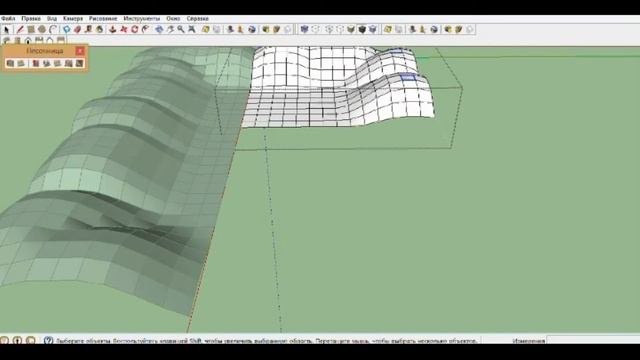Viewport: 640px width, 360px height.
Task: Activate the Circle drawing tool
Action: click(x=42, y=29)
